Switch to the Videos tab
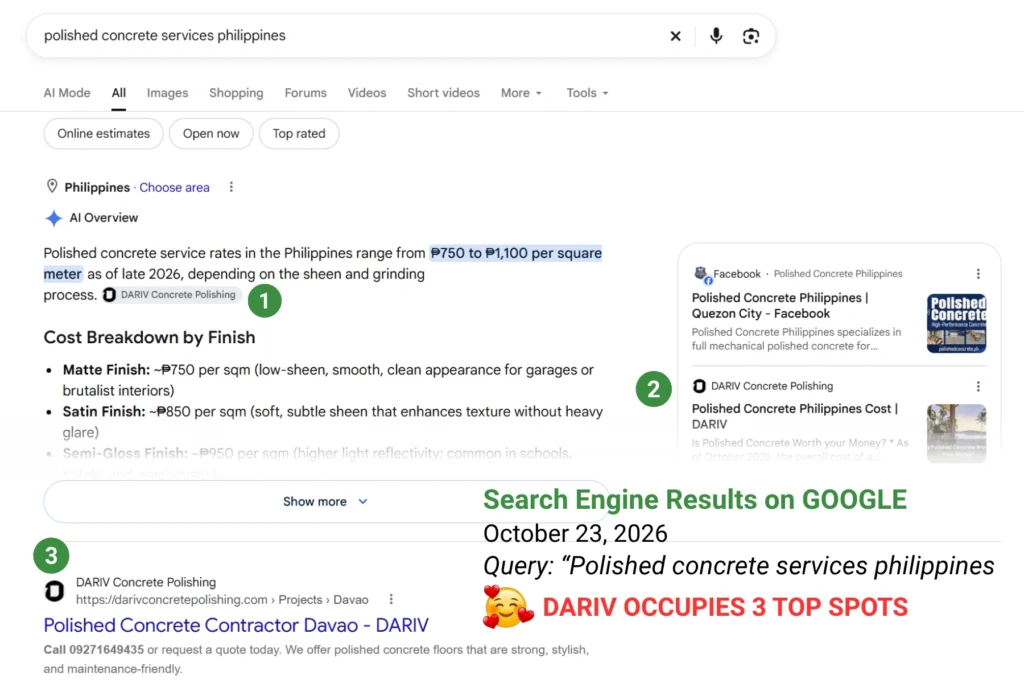Viewport: 1024px width, 683px height. 367,93
